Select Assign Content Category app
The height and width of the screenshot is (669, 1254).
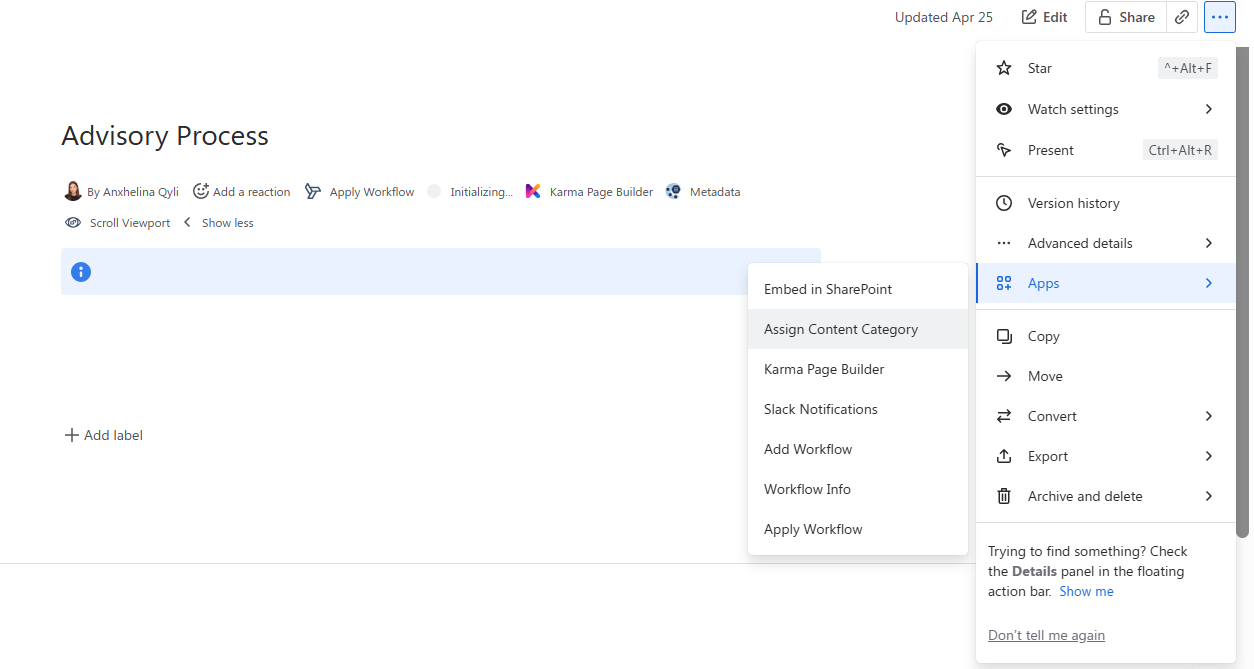840,329
